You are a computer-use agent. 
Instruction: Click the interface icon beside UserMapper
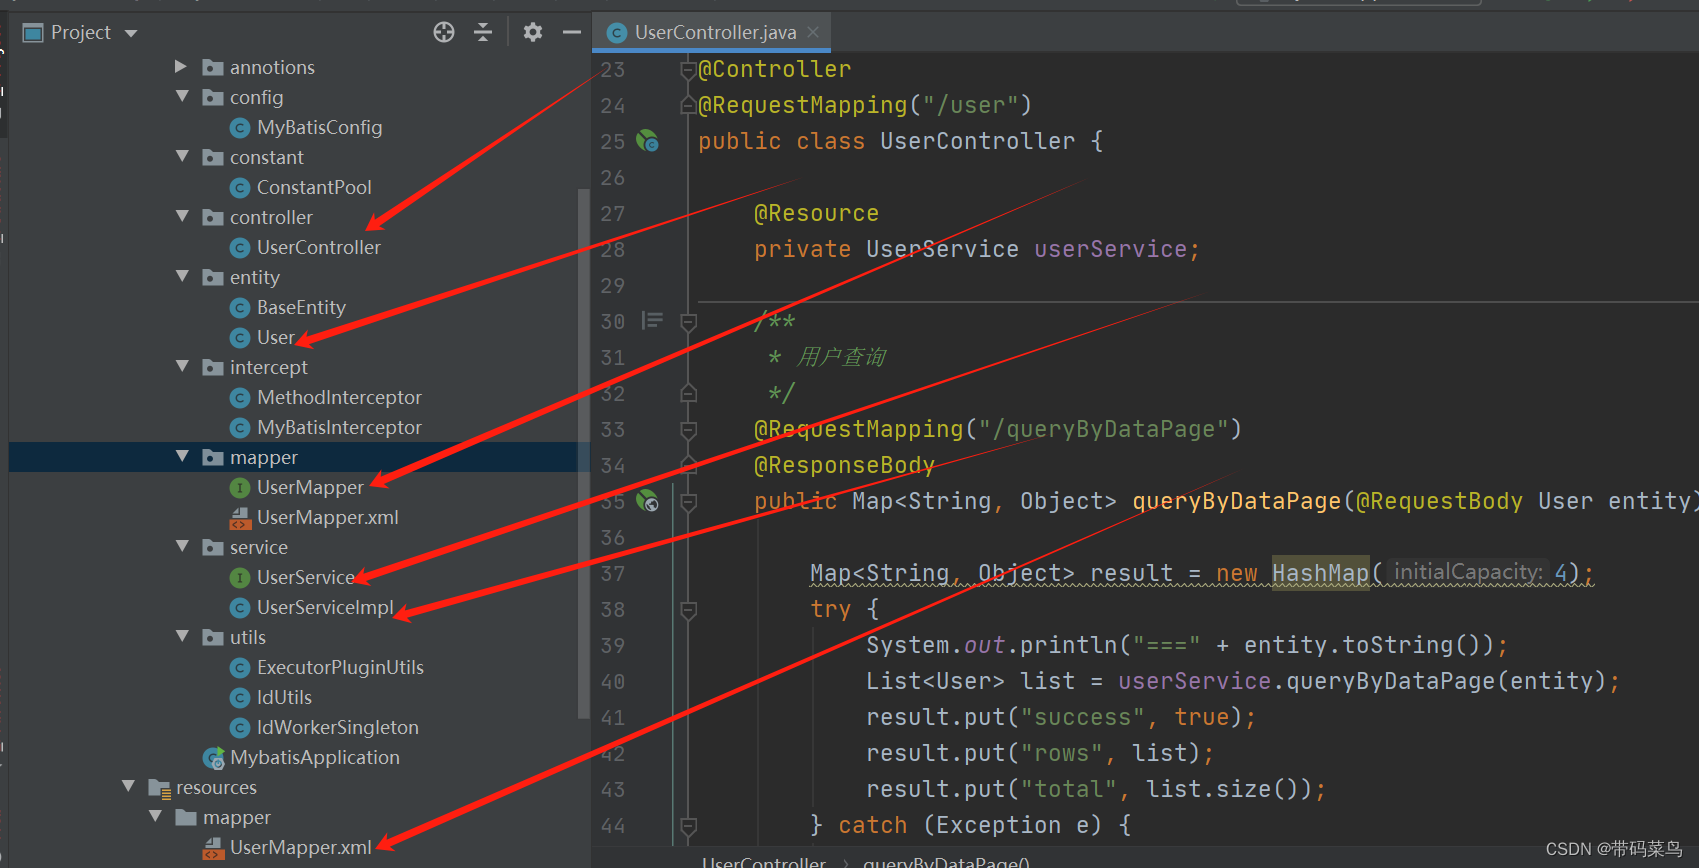pyautogui.click(x=240, y=488)
